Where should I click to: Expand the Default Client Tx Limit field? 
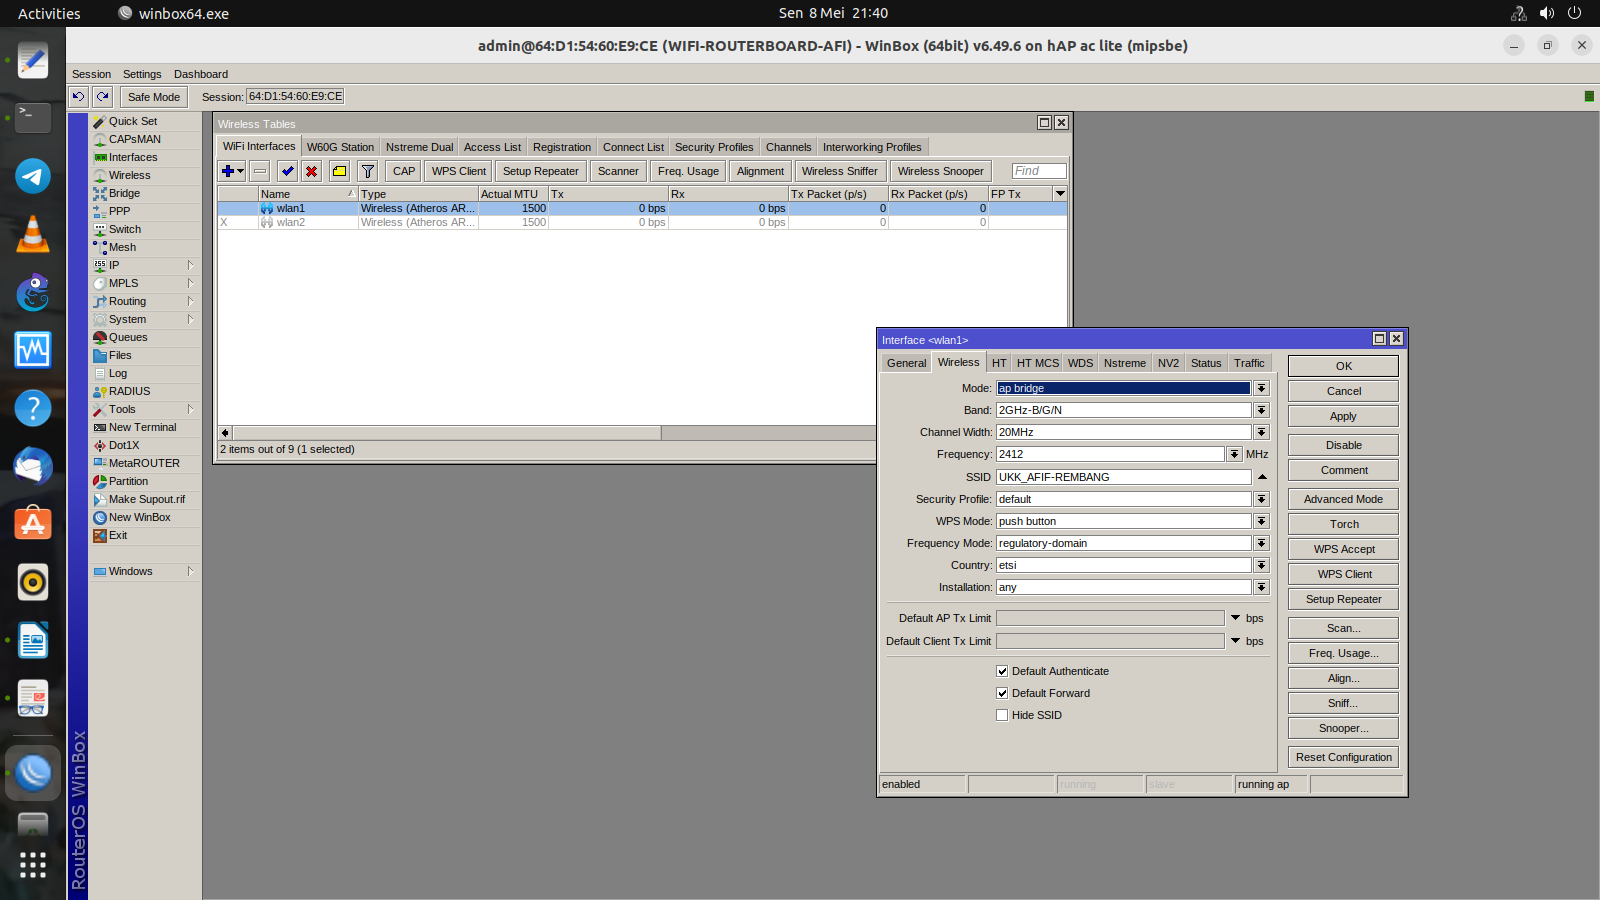coord(1236,641)
